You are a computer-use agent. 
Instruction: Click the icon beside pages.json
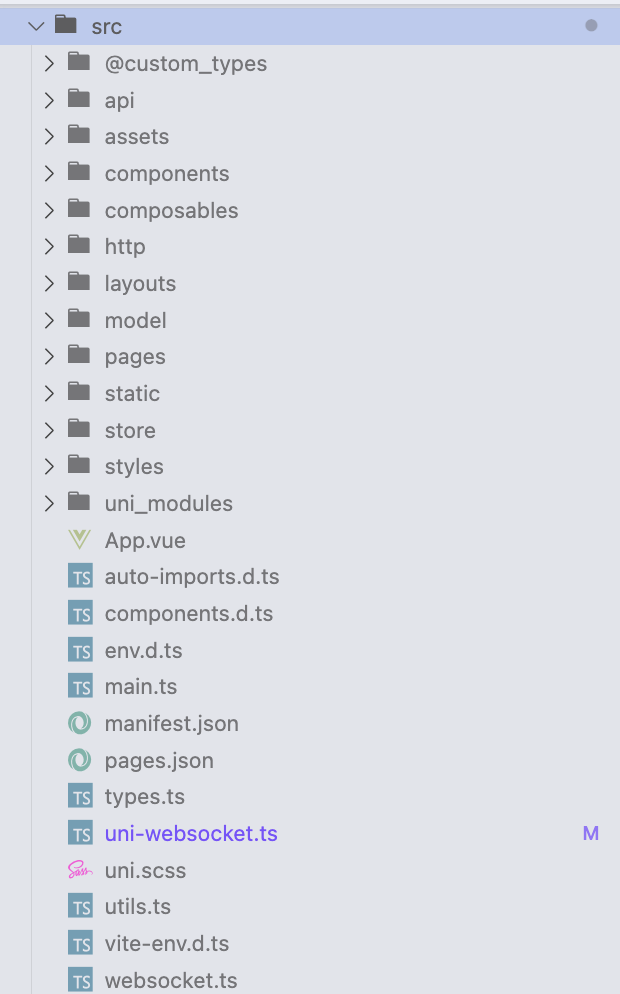80,760
